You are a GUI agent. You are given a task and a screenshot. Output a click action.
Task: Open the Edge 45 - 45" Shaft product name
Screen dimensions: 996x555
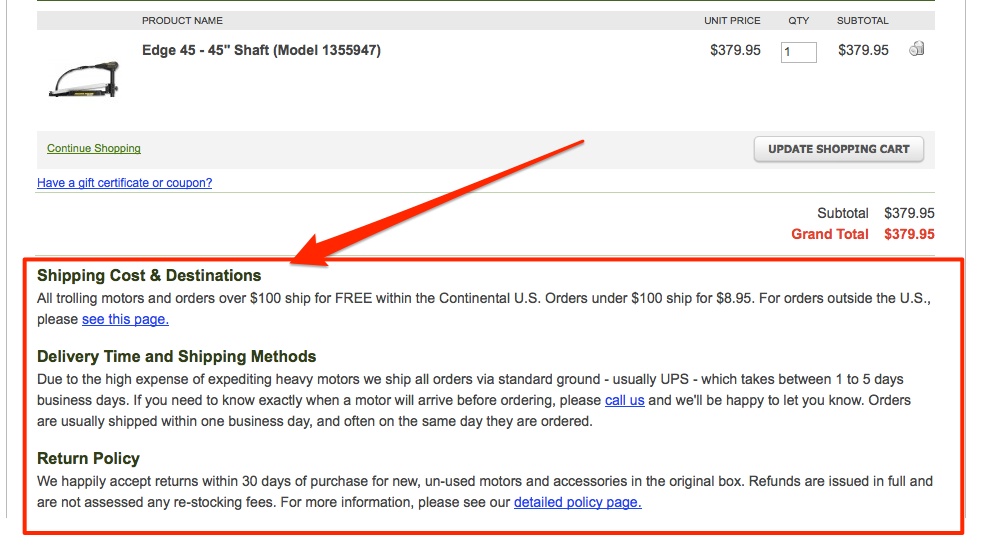pyautogui.click(x=261, y=50)
